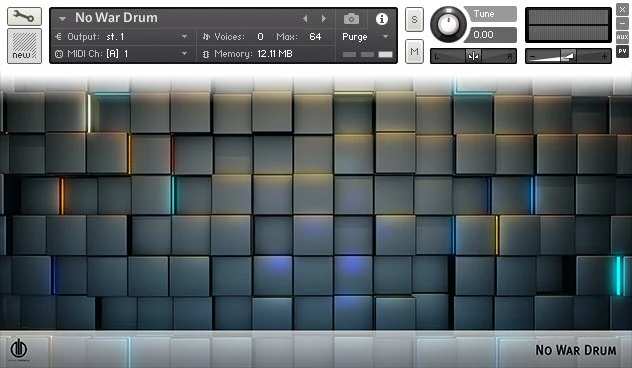
Task: Click the tune value field 0.00
Action: tap(491, 35)
